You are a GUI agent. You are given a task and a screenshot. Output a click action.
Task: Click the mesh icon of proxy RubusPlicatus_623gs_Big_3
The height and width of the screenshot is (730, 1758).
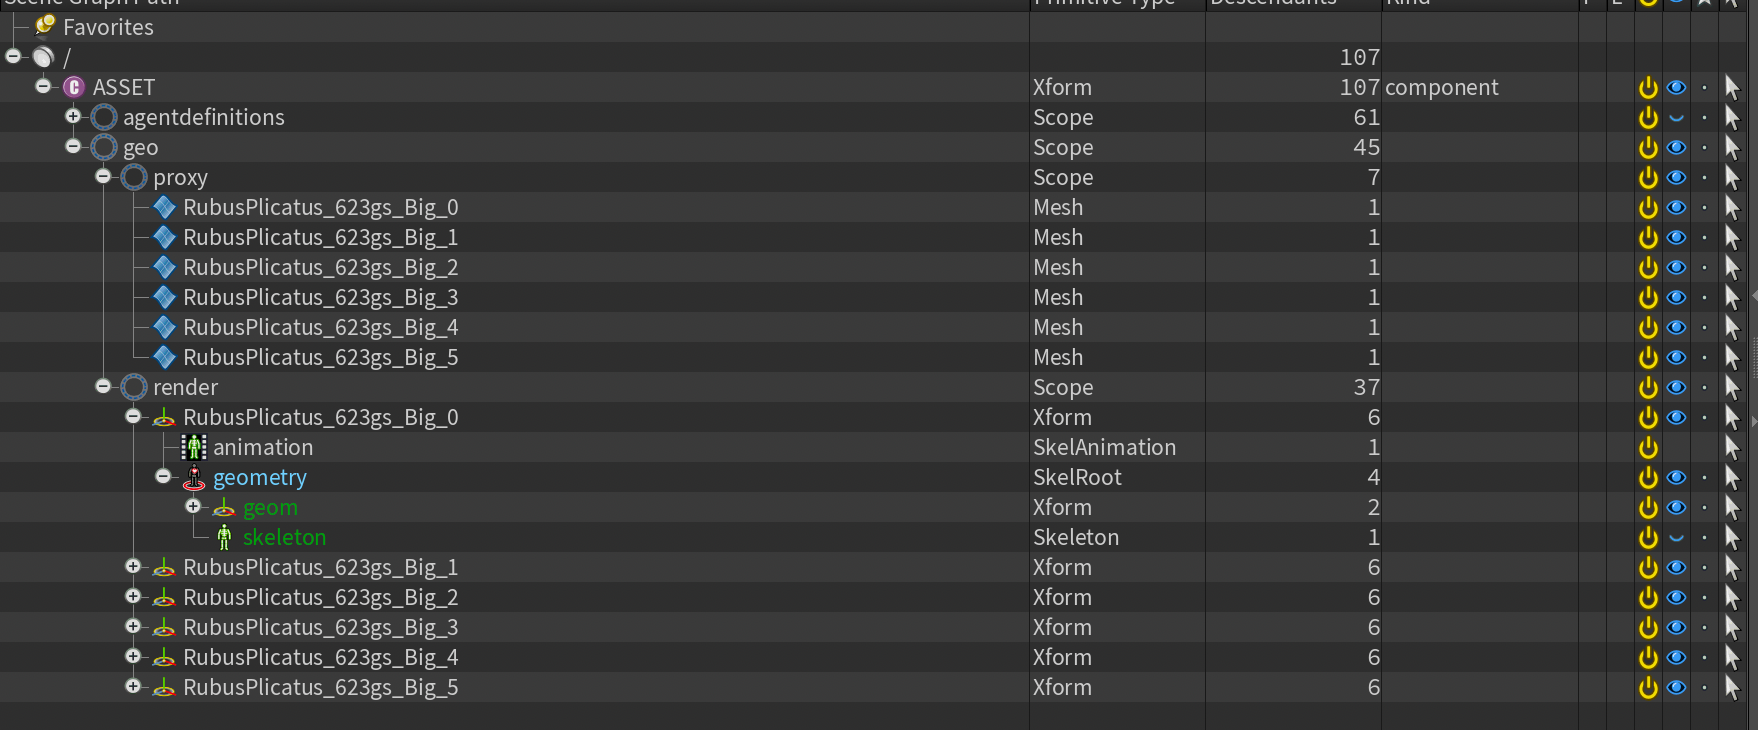(x=165, y=297)
